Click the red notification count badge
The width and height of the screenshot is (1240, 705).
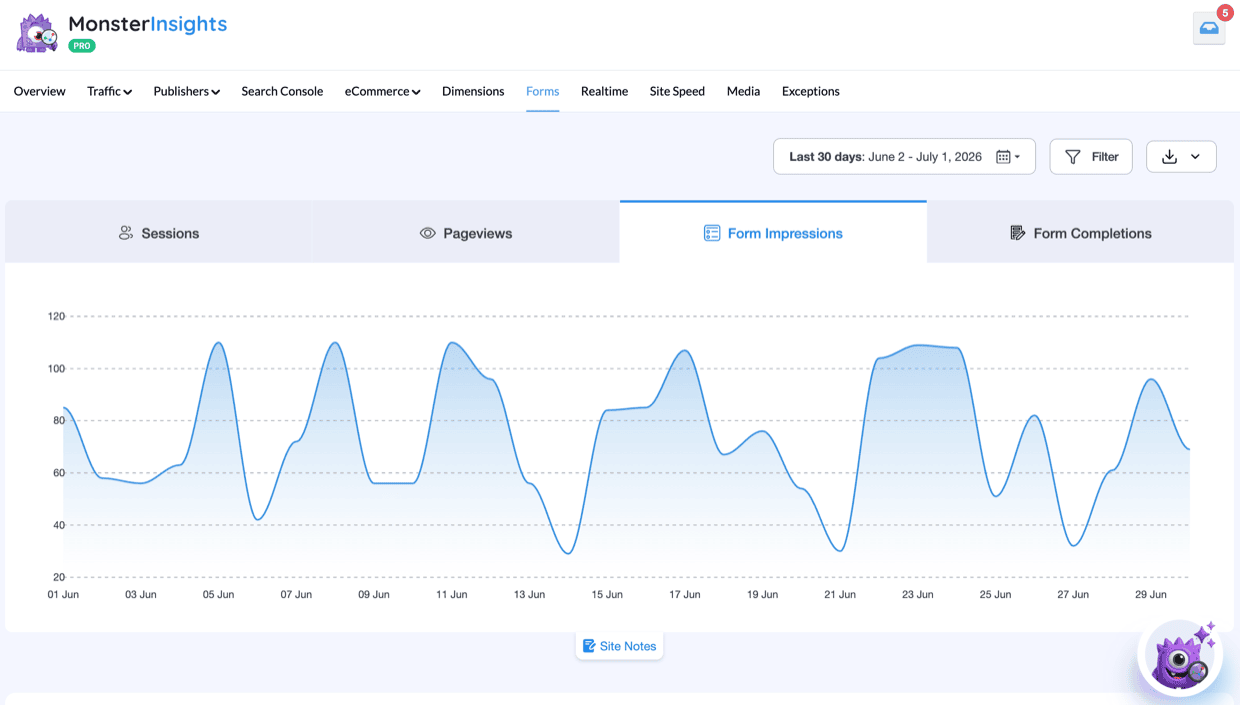click(1225, 13)
